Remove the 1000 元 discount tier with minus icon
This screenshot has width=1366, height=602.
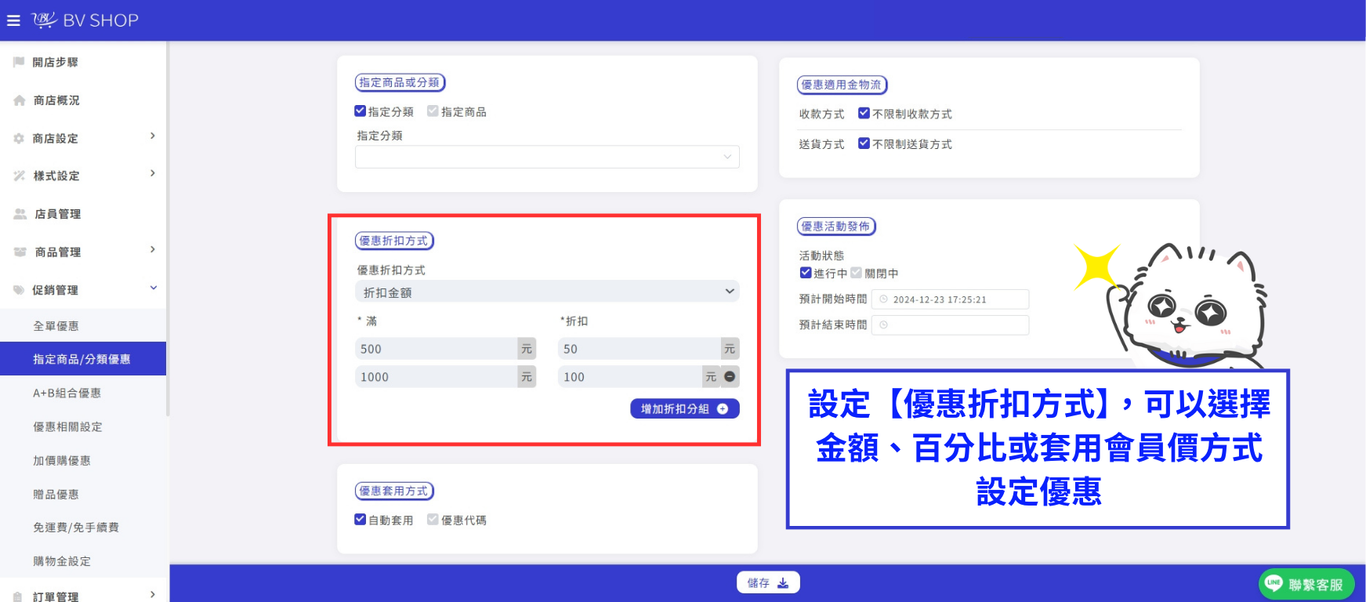click(730, 377)
